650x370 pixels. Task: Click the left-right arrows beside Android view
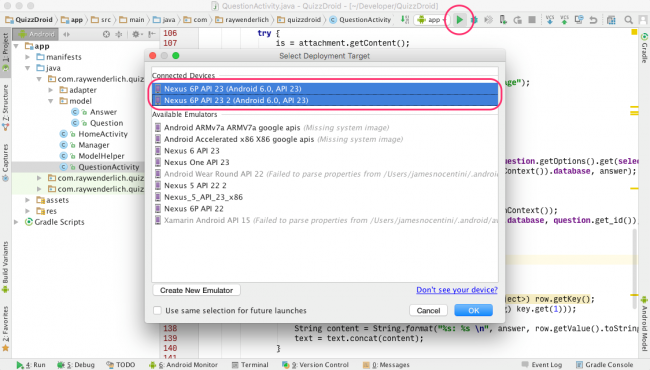point(66,34)
